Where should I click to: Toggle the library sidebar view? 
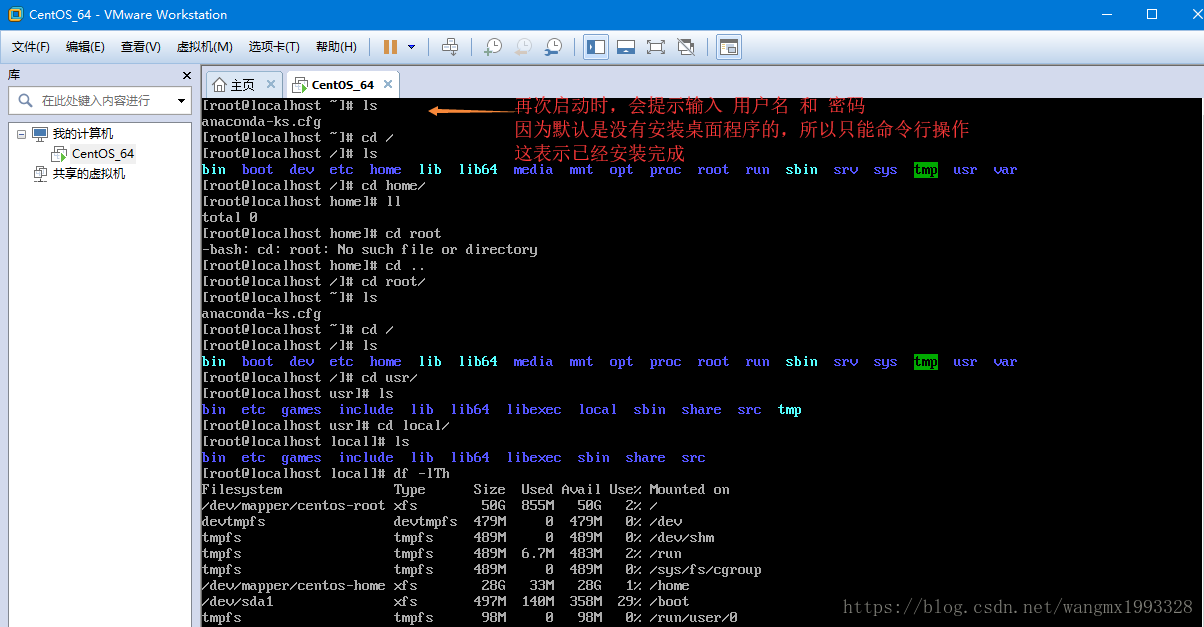596,47
